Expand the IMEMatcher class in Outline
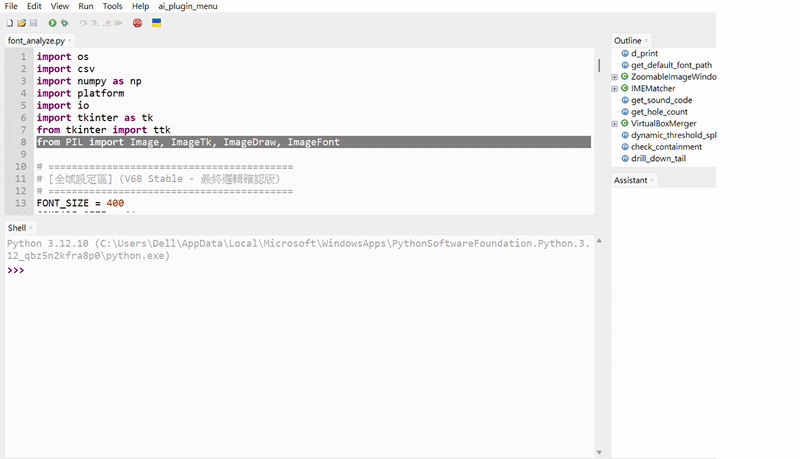Viewport: 800px width, 459px height. [x=615, y=89]
